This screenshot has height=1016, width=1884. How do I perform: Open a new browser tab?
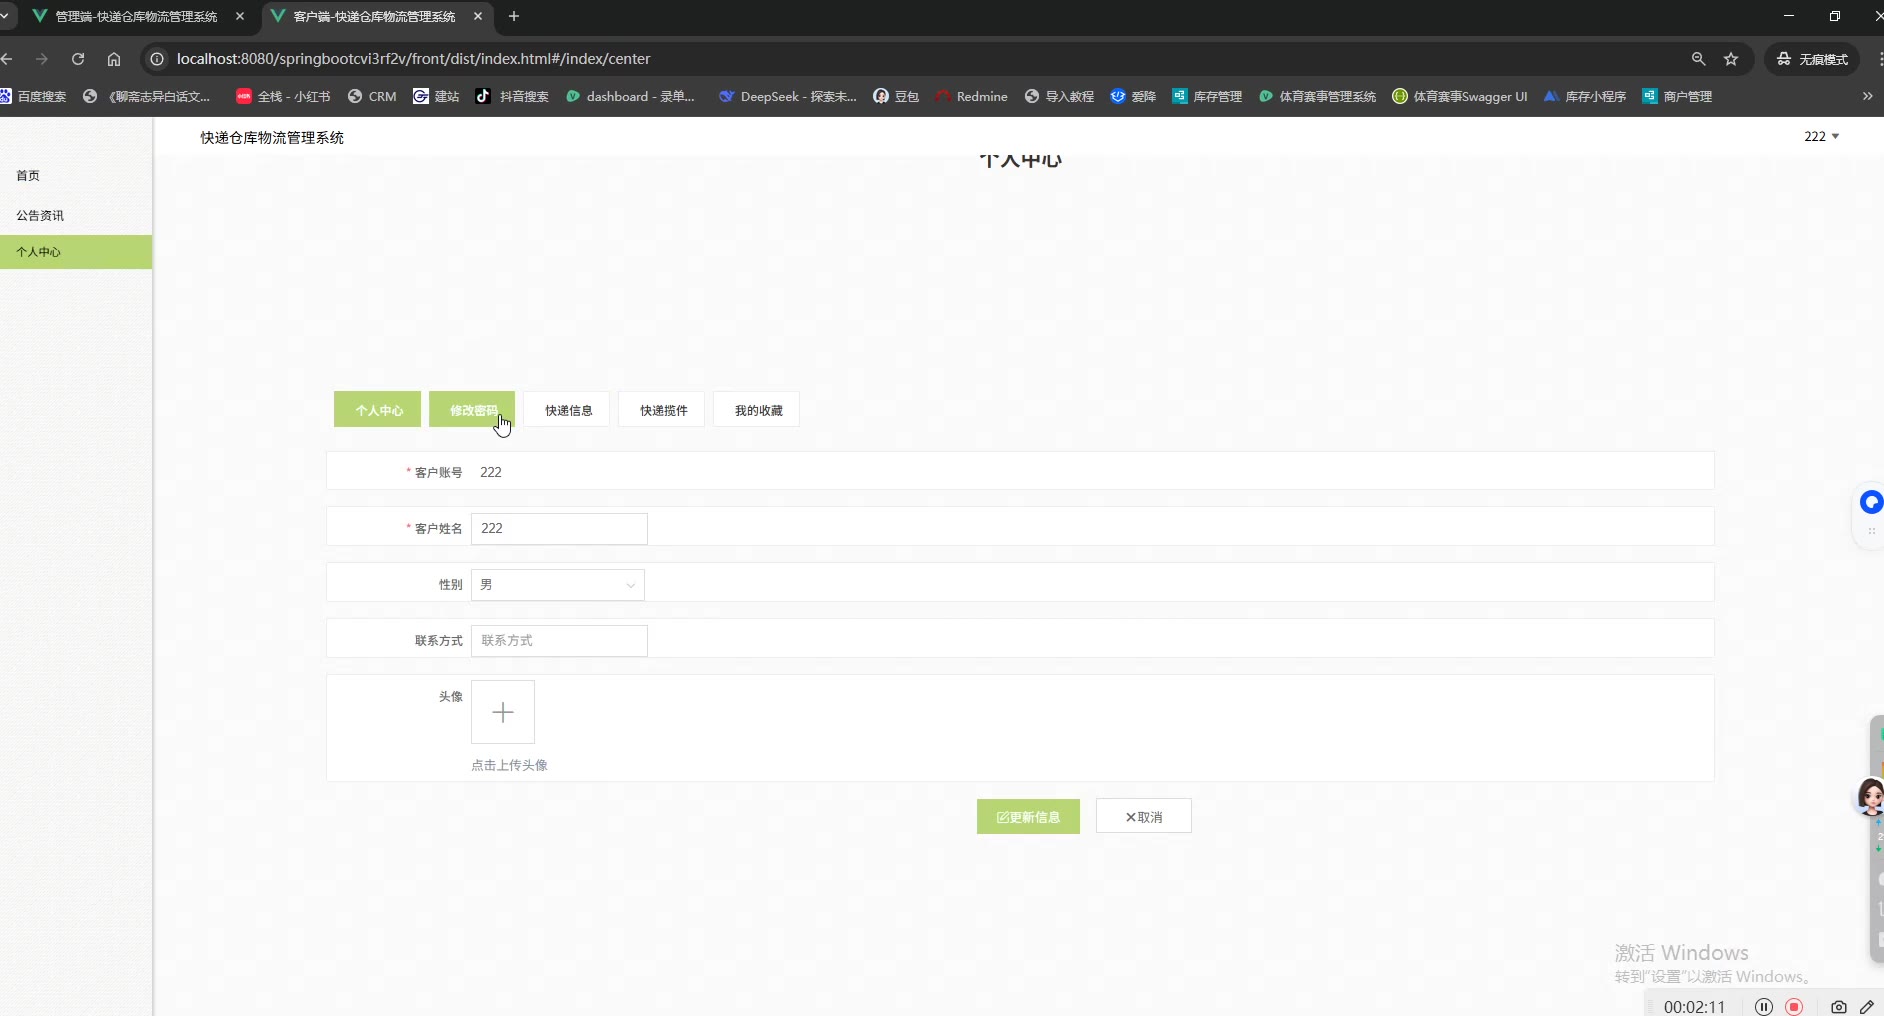[514, 16]
